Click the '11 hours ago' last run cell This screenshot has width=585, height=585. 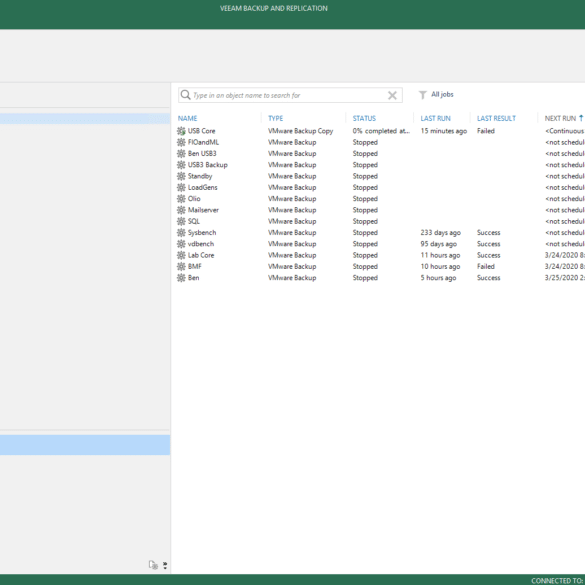pyautogui.click(x=440, y=255)
